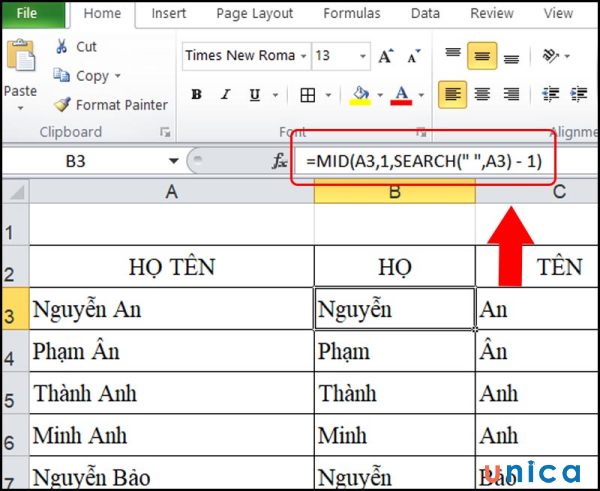Click the text orientation icon
The width and height of the screenshot is (600, 491).
click(x=550, y=56)
